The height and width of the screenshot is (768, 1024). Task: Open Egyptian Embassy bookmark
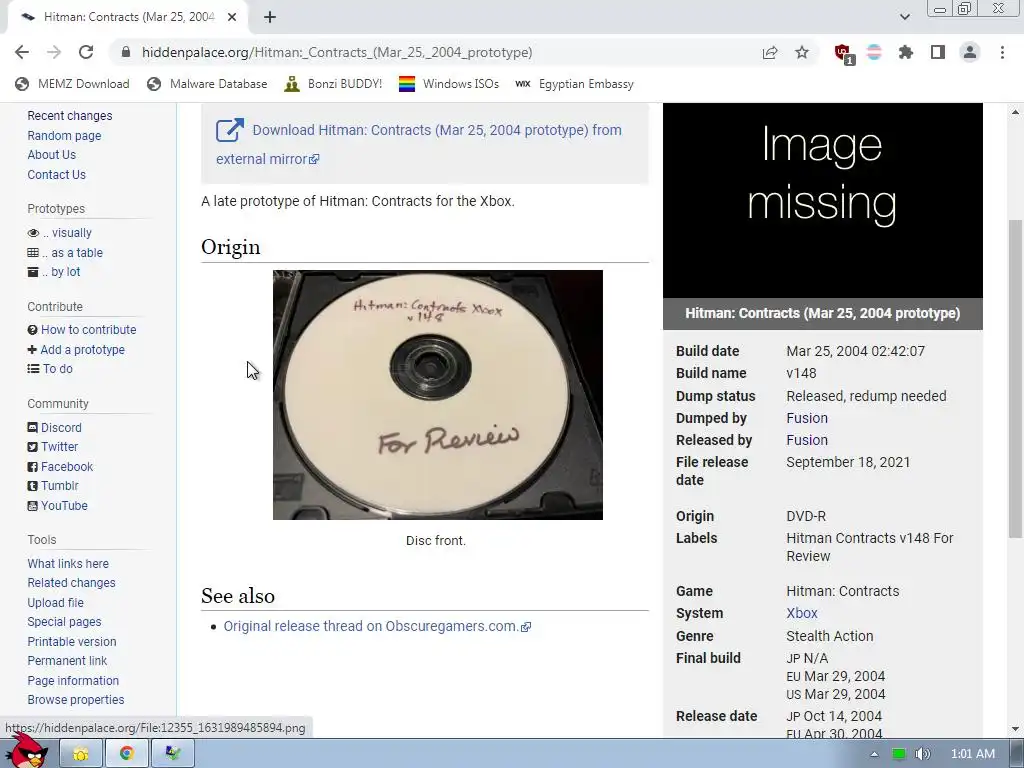(x=574, y=84)
